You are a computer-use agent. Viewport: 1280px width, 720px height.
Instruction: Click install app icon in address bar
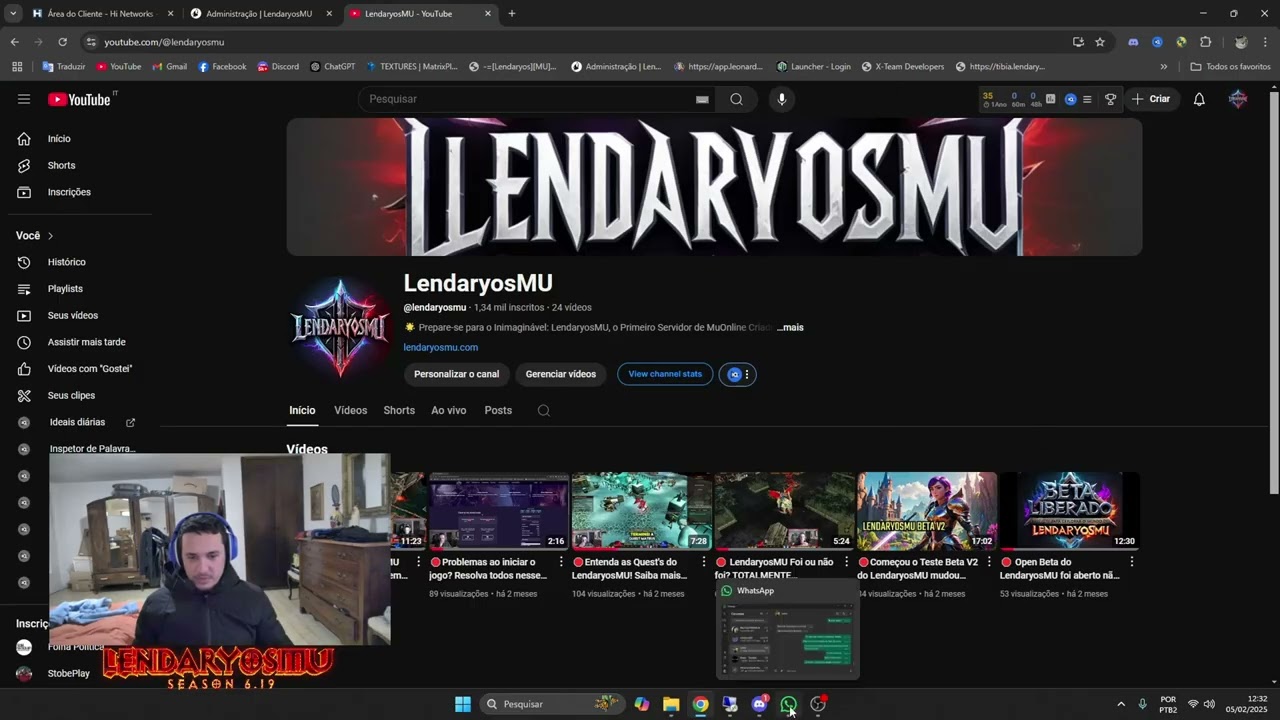click(1078, 42)
